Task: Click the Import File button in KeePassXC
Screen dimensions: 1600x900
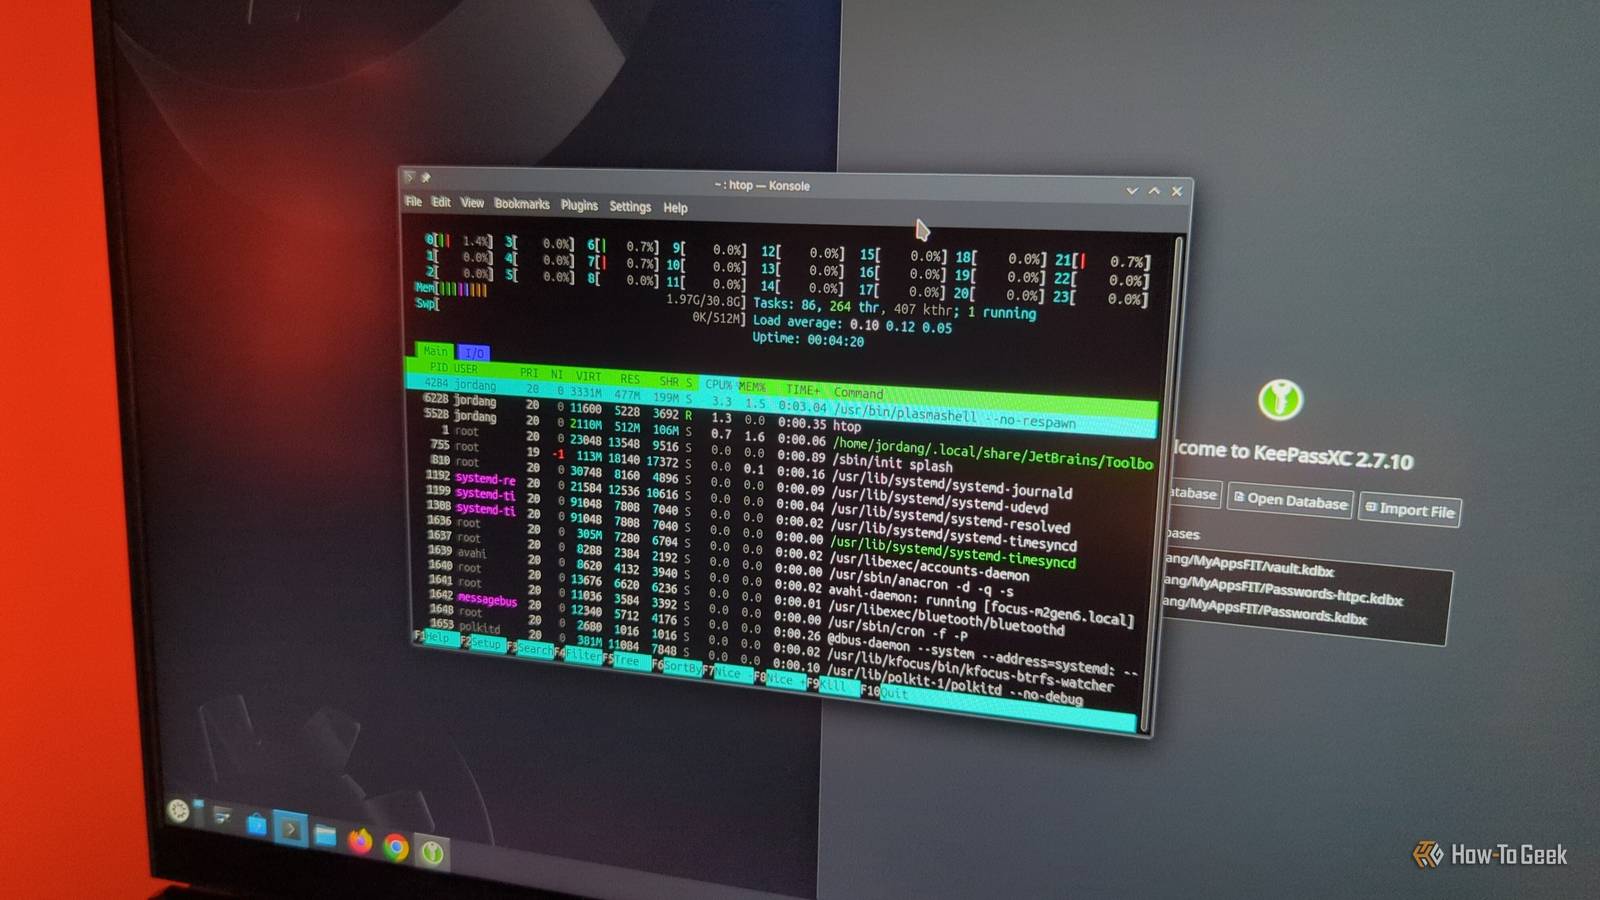Action: coord(1410,510)
